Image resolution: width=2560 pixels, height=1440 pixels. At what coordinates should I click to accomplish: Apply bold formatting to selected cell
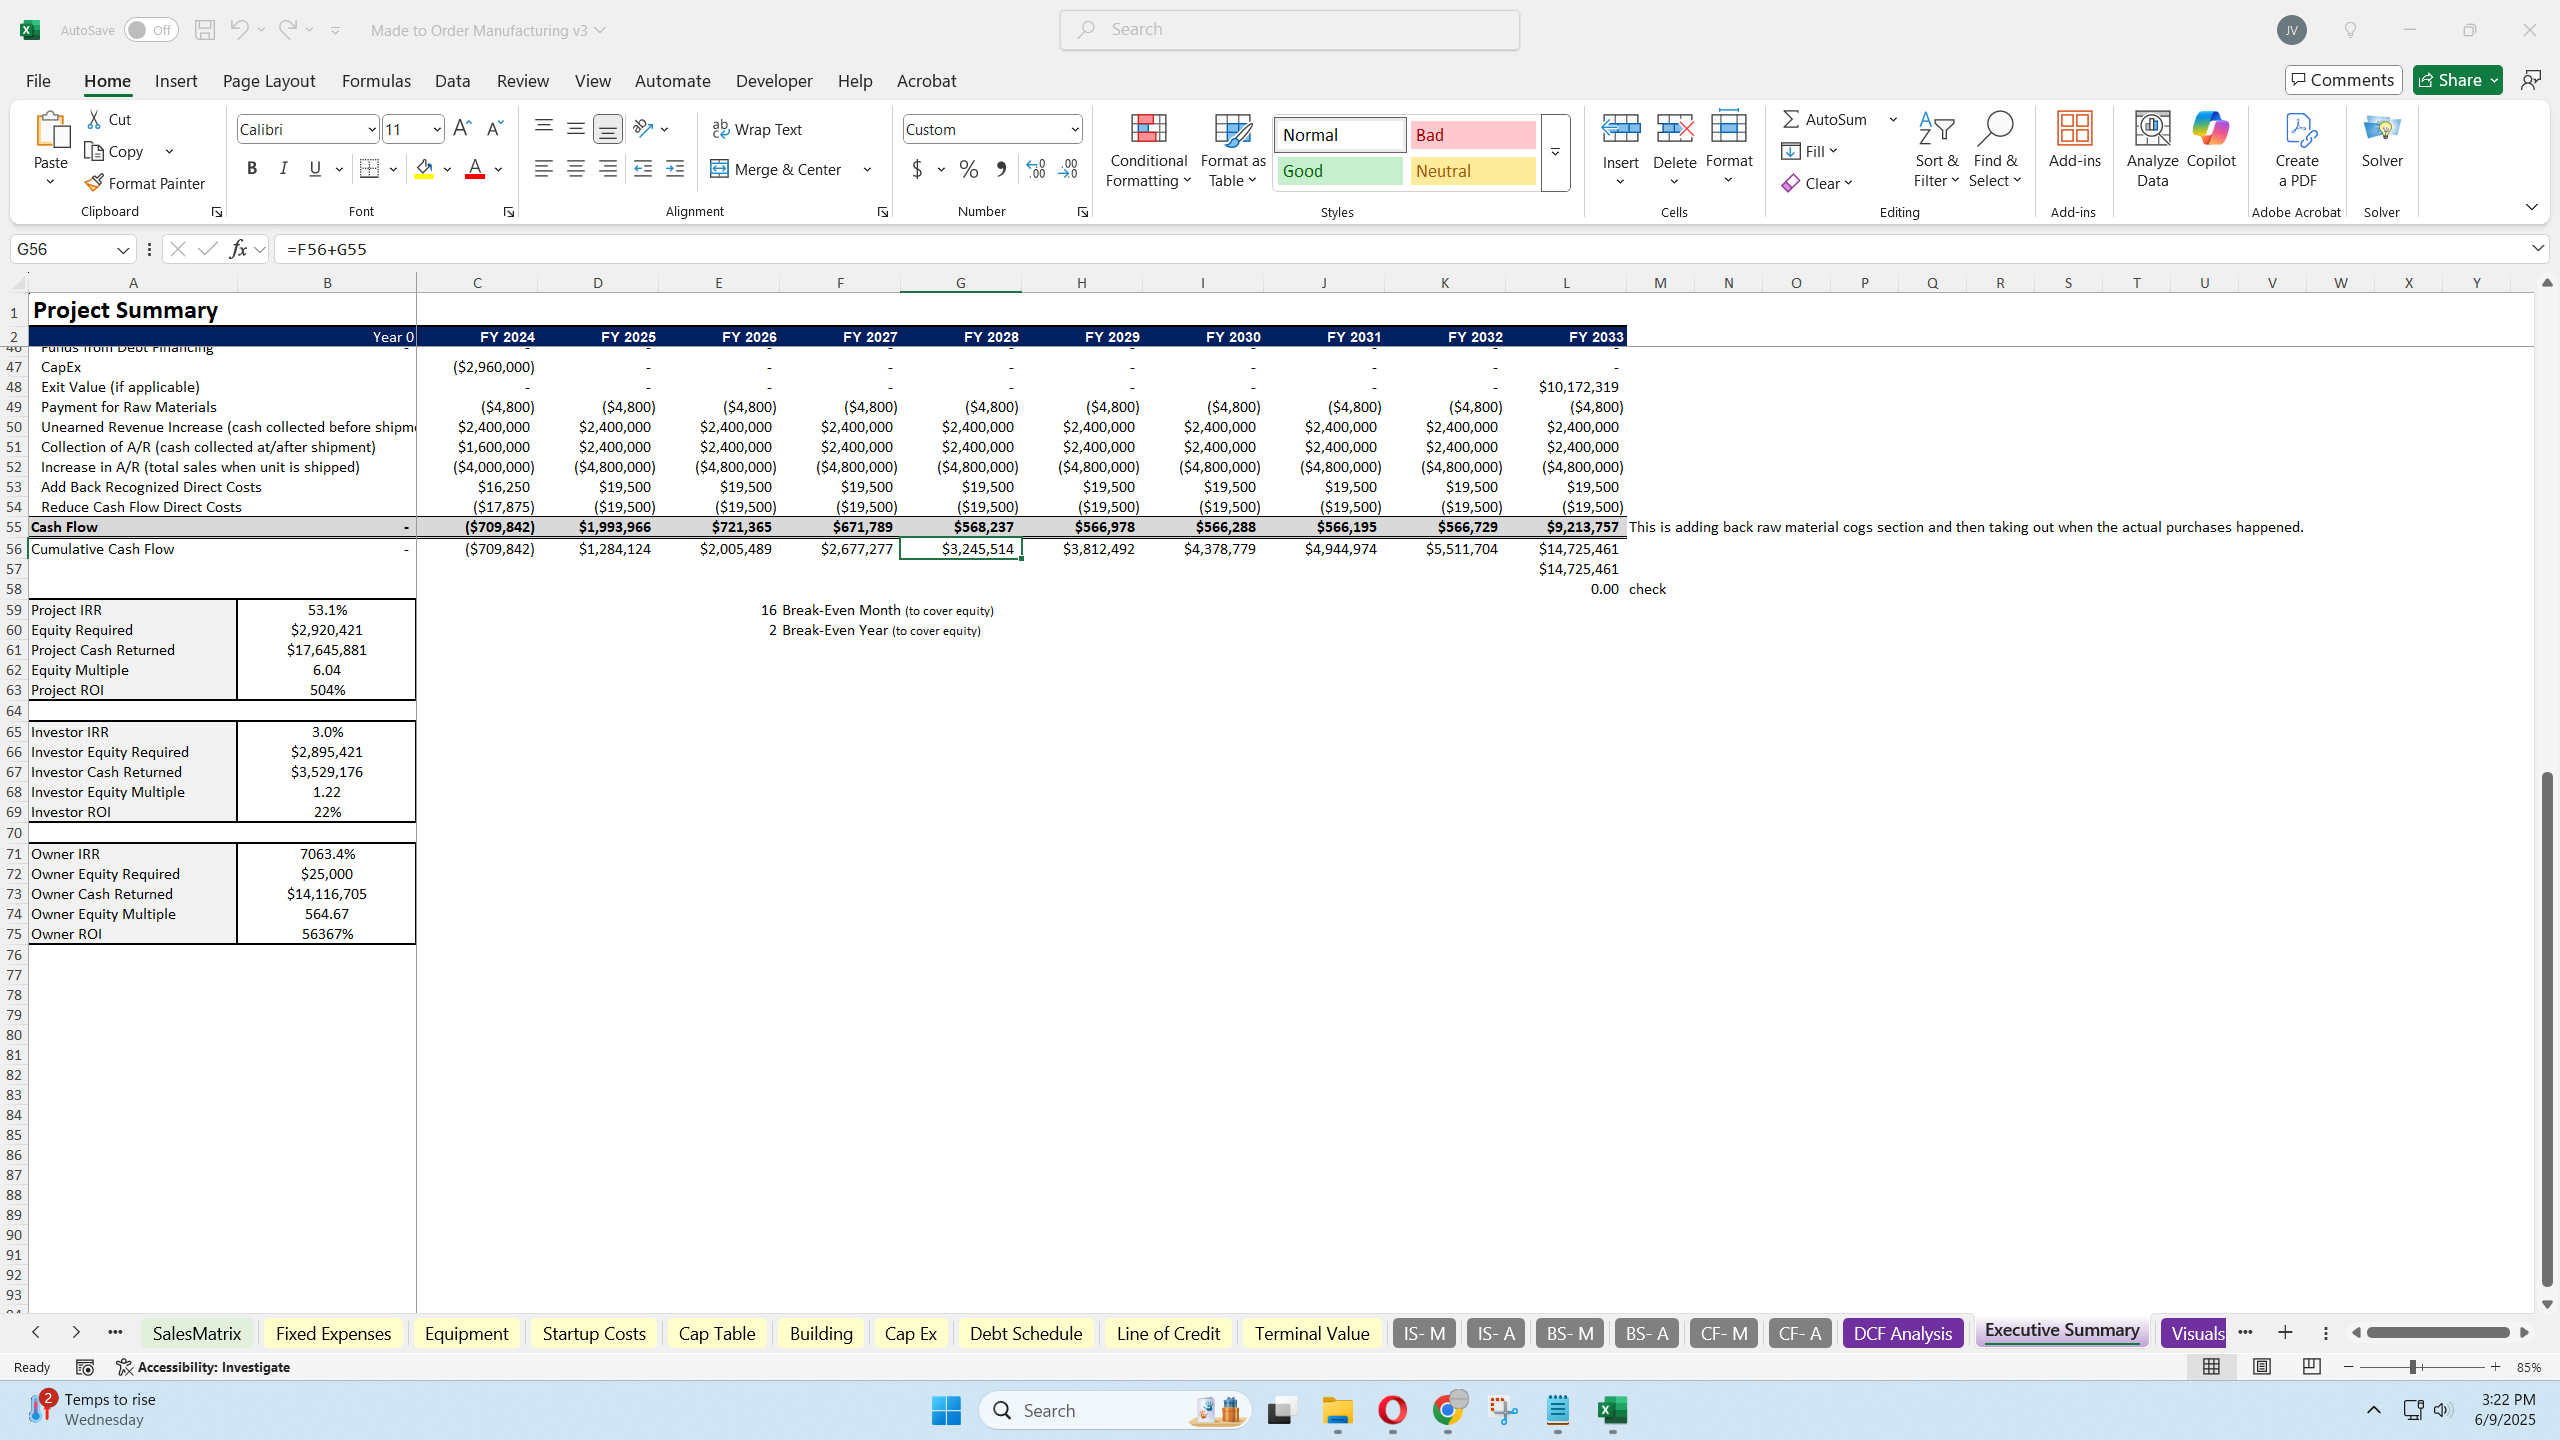click(x=252, y=168)
